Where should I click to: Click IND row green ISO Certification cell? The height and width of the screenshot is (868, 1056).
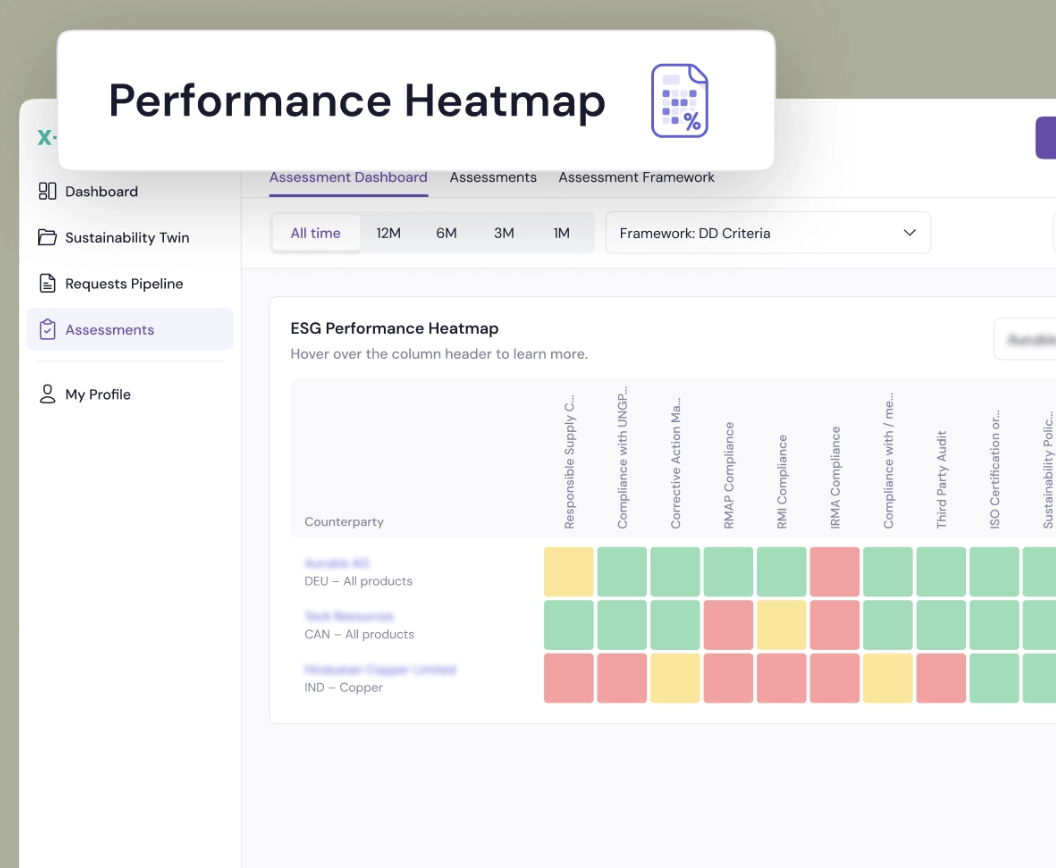click(995, 678)
